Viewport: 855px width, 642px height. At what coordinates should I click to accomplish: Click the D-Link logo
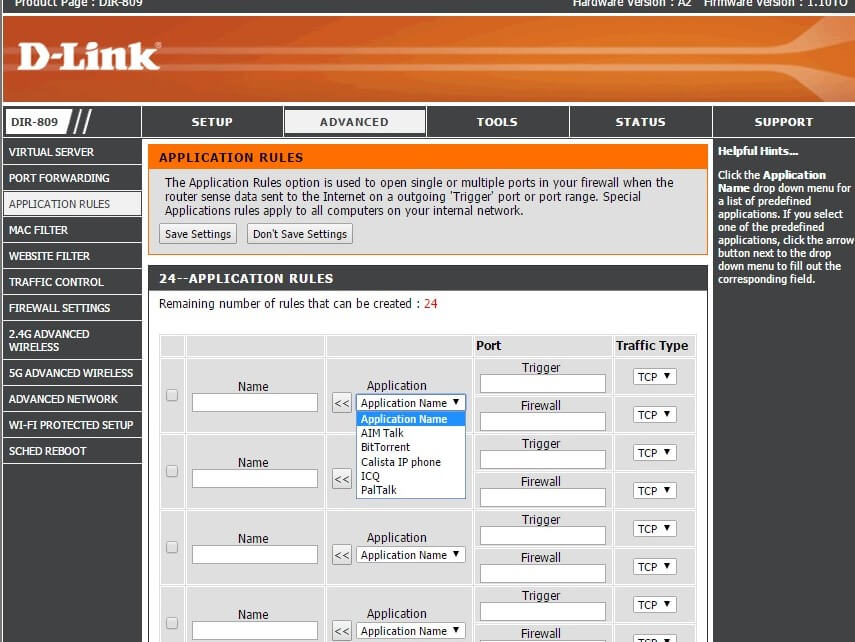pos(89,57)
